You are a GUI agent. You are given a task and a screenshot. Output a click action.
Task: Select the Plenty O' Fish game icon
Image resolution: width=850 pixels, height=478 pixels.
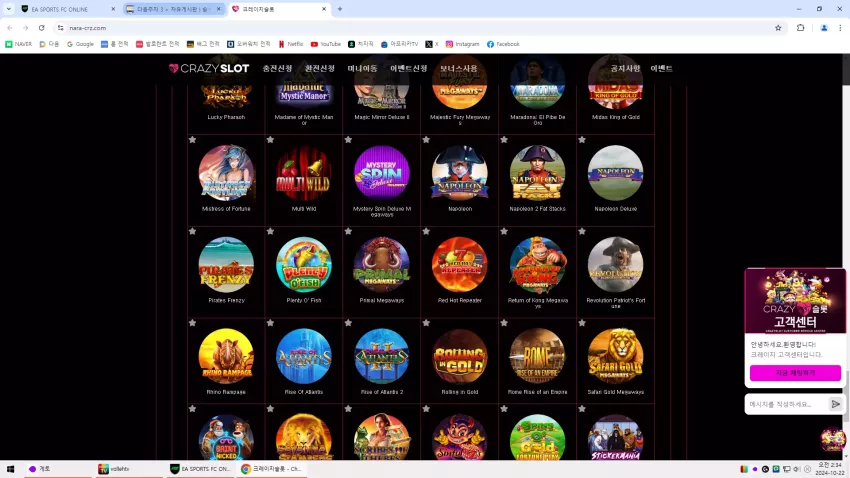(x=304, y=264)
